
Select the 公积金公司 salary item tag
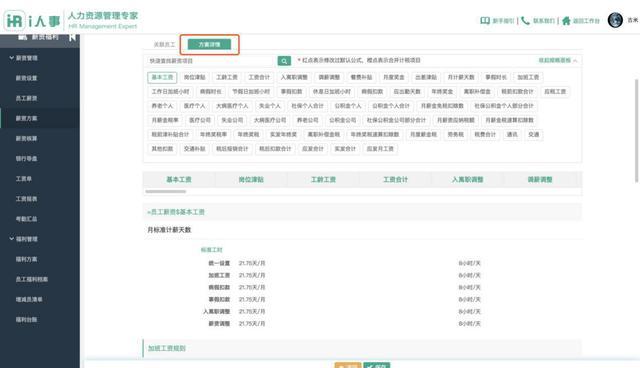pyautogui.click(x=343, y=120)
